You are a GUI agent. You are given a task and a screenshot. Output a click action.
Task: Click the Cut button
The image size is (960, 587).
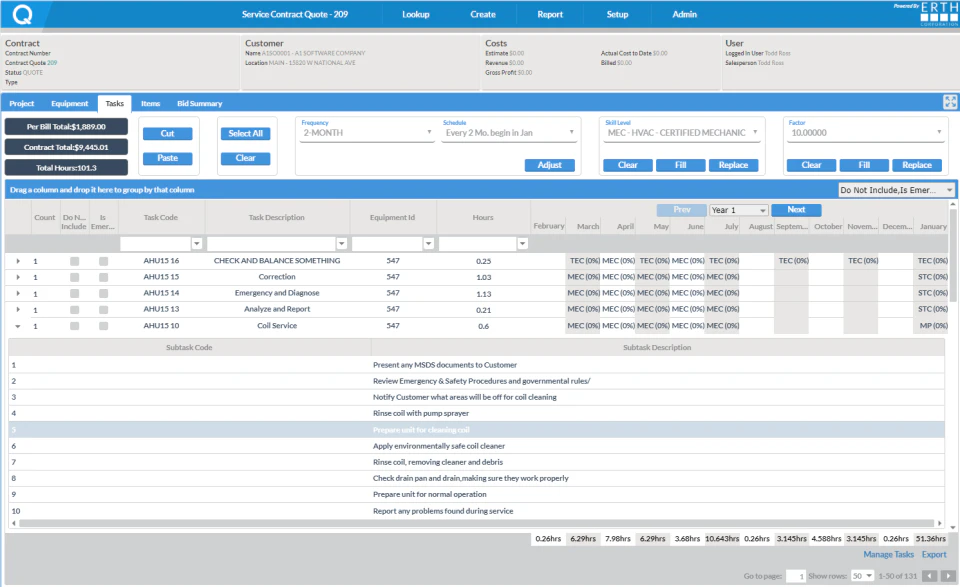(167, 133)
